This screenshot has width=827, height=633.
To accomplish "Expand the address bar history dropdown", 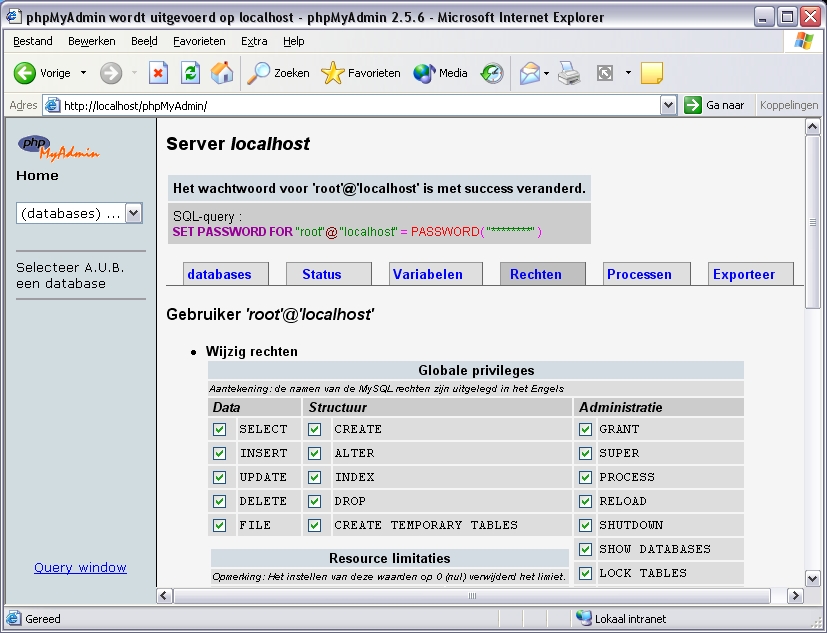I will (668, 105).
